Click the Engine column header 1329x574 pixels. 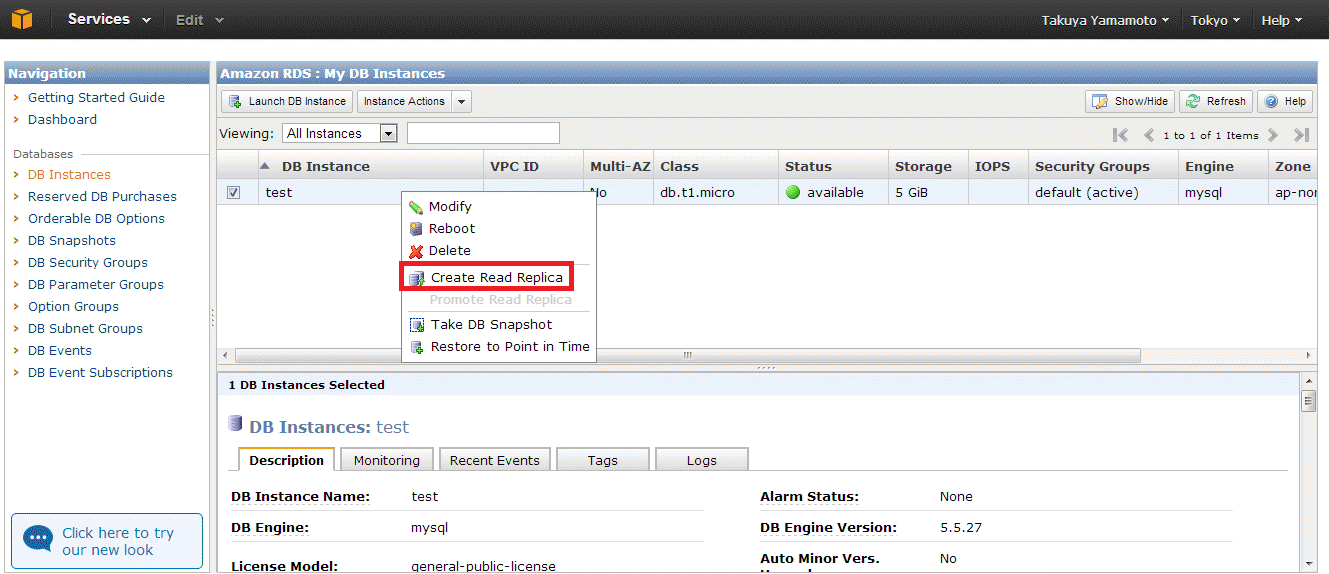pyautogui.click(x=1223, y=166)
